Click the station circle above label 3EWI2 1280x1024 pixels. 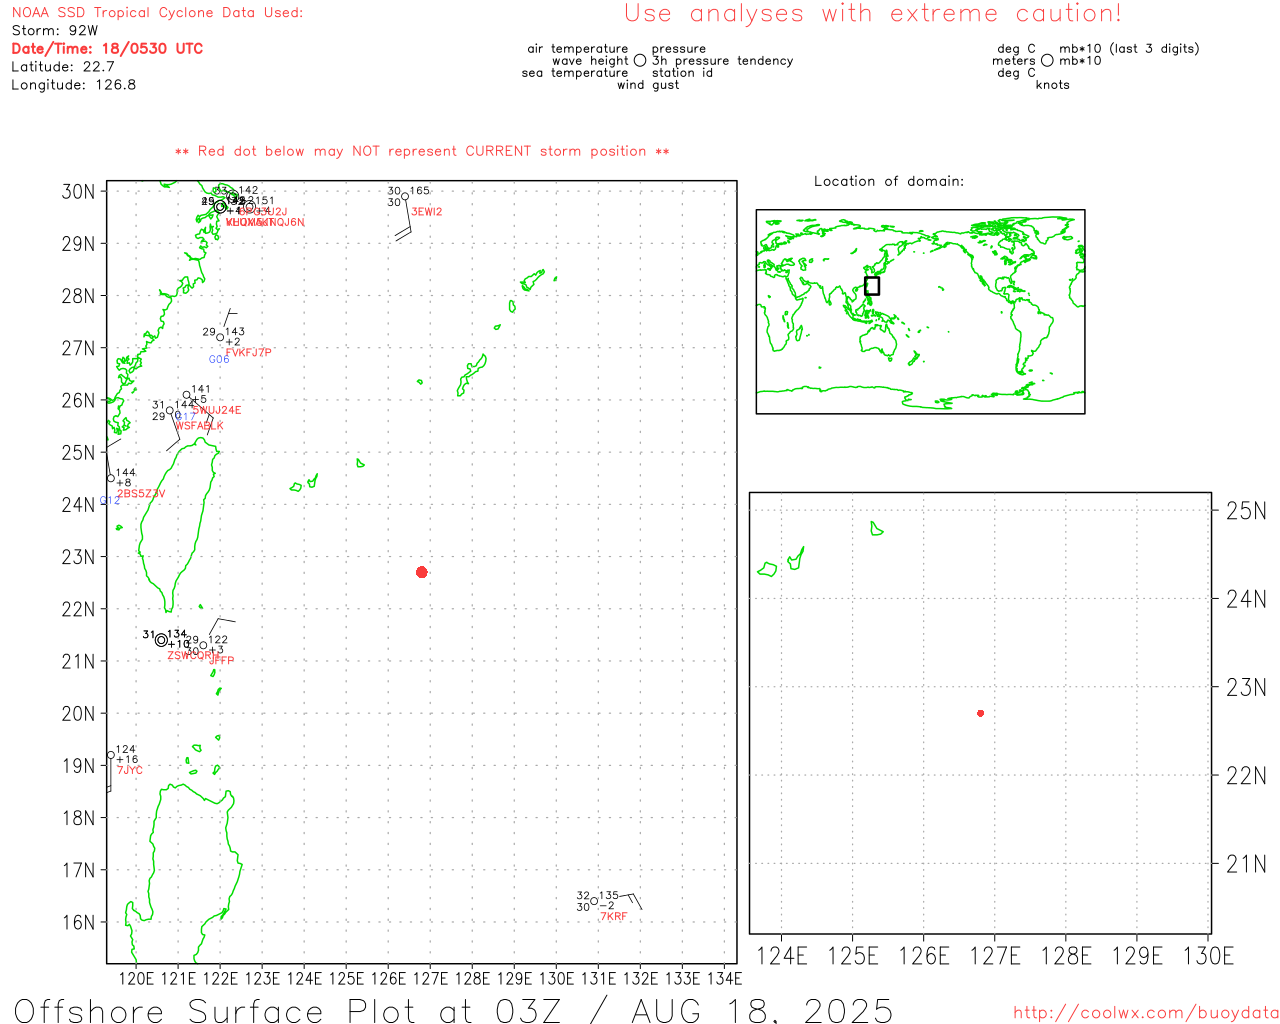pyautogui.click(x=405, y=196)
